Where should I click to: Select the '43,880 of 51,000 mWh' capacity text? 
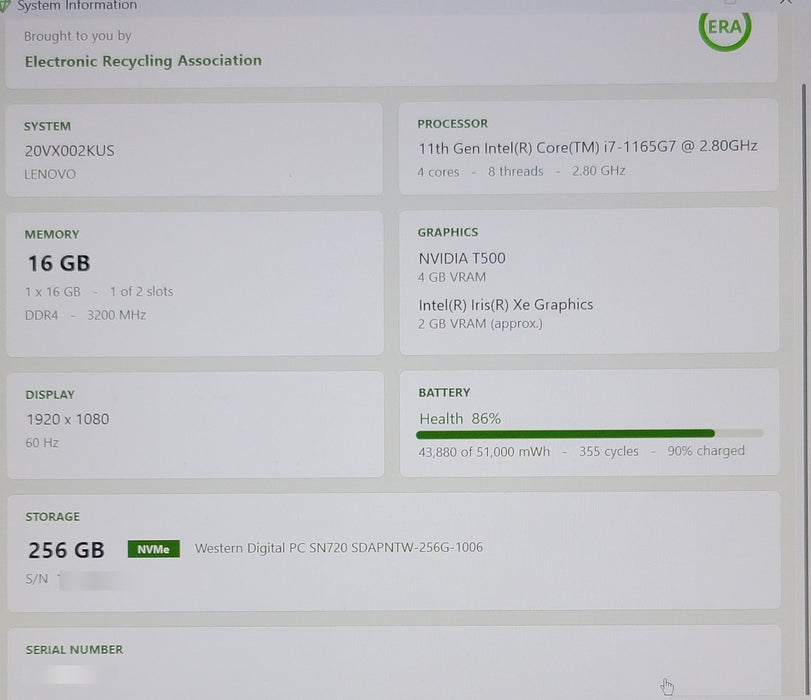click(x=484, y=452)
